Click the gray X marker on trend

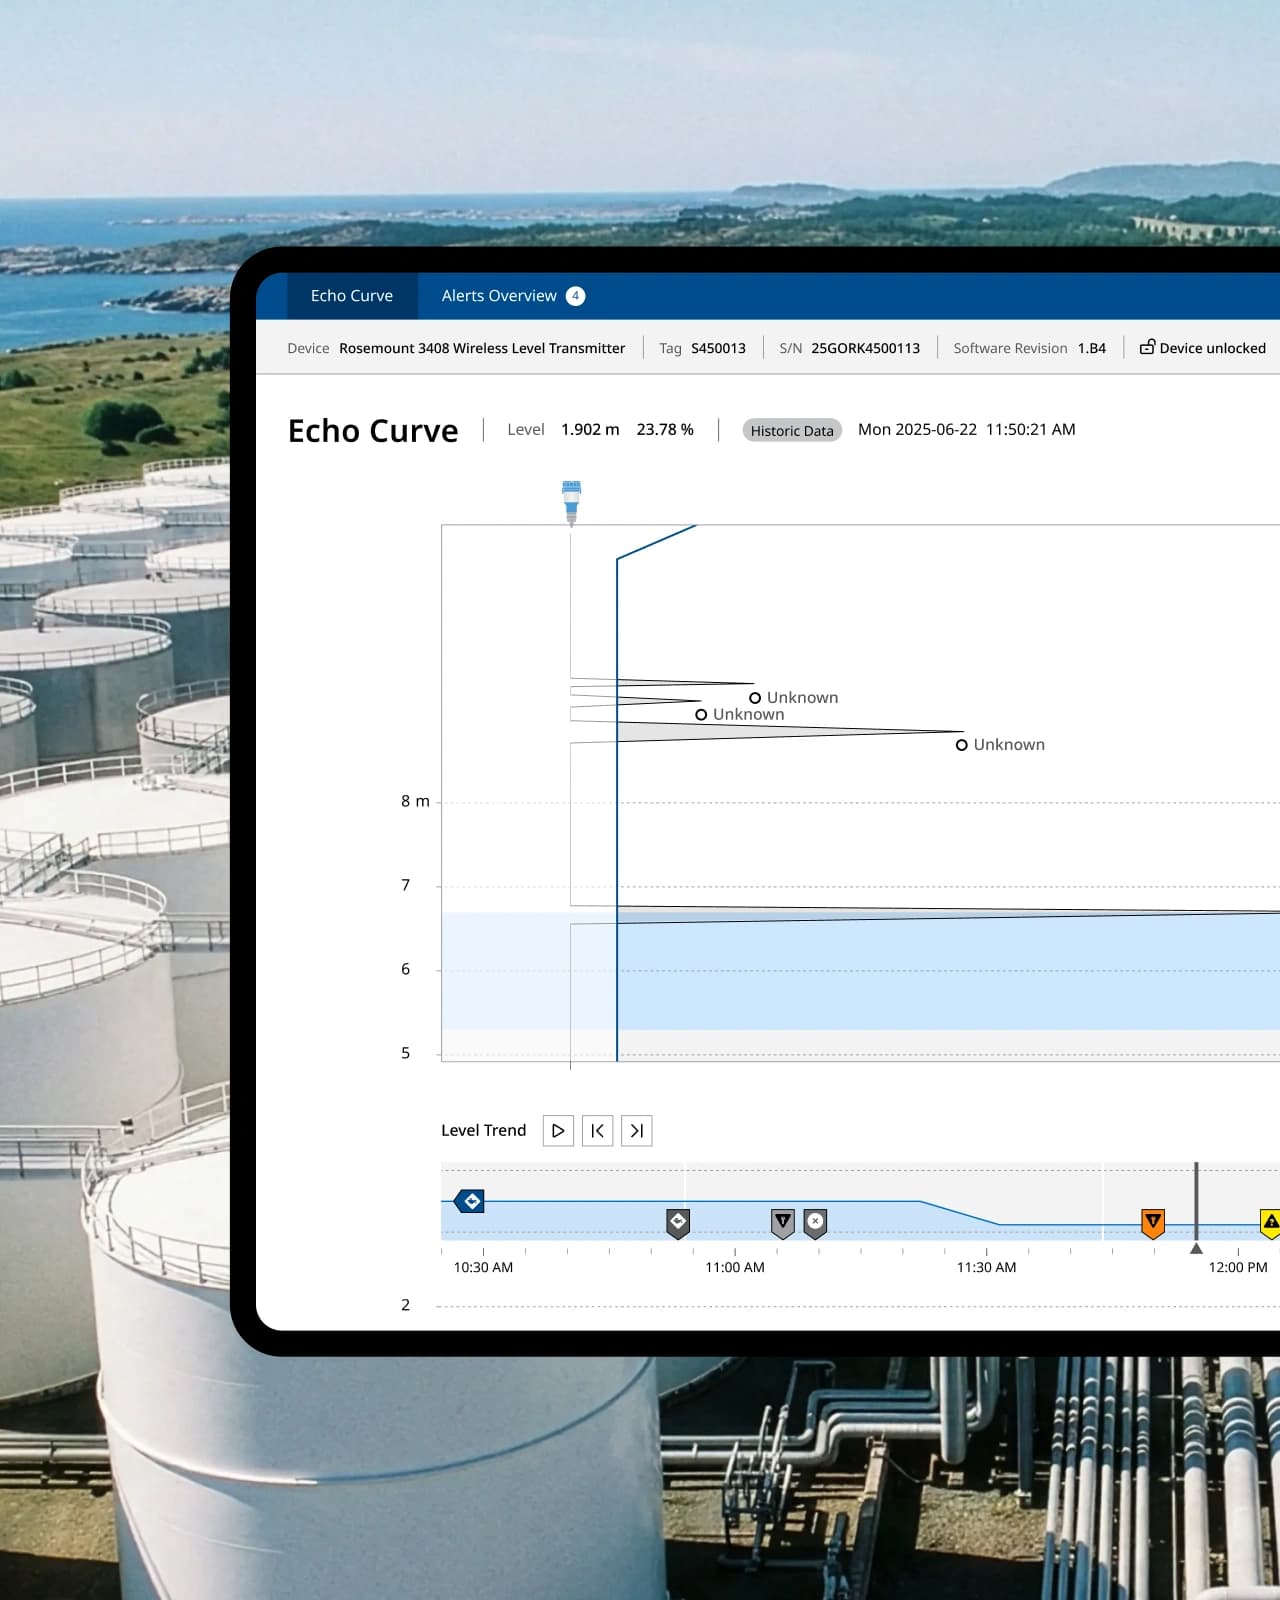tap(816, 1222)
